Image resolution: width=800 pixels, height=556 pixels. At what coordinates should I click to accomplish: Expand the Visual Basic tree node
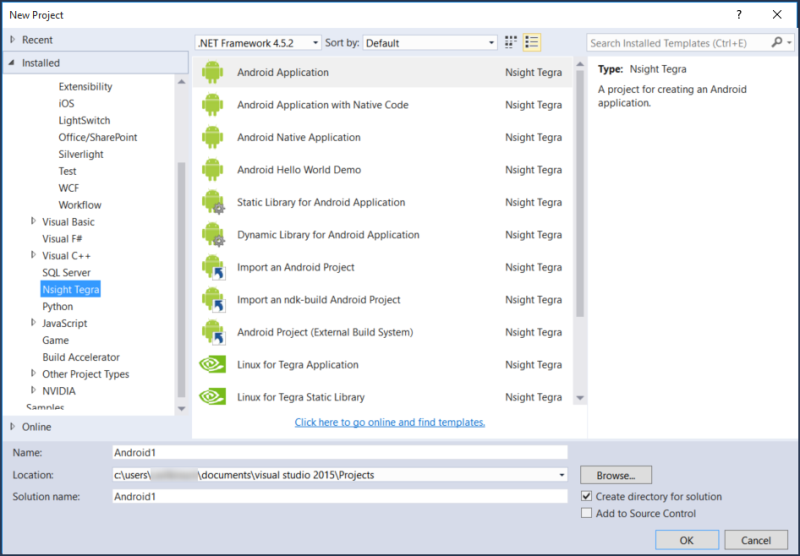33,221
